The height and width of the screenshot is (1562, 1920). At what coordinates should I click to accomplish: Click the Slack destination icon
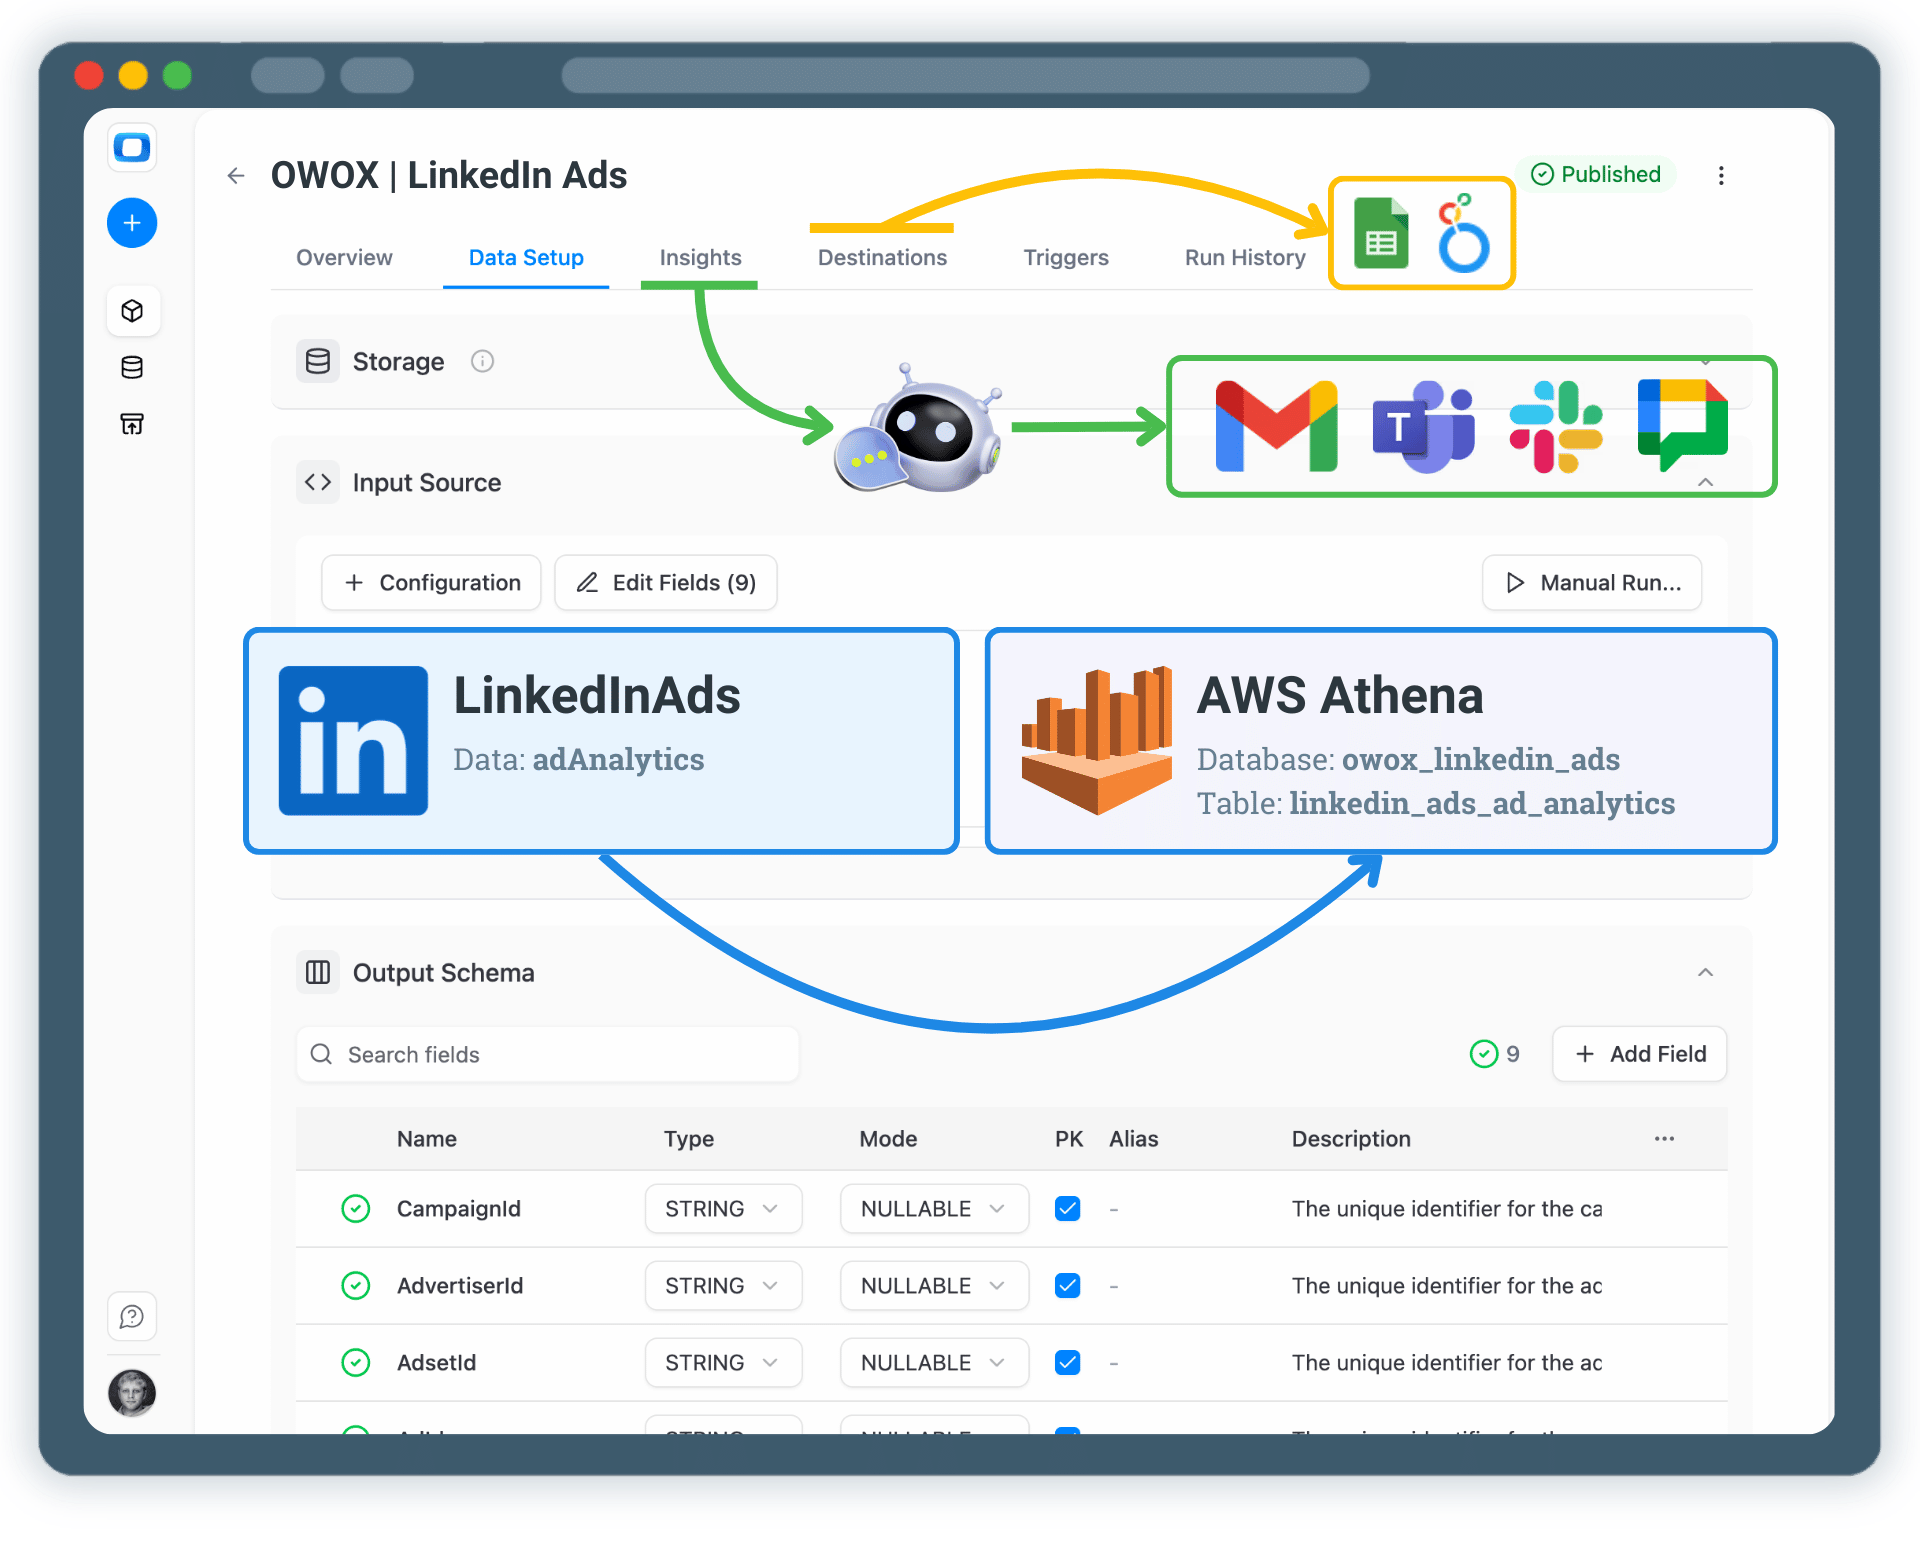1555,425
